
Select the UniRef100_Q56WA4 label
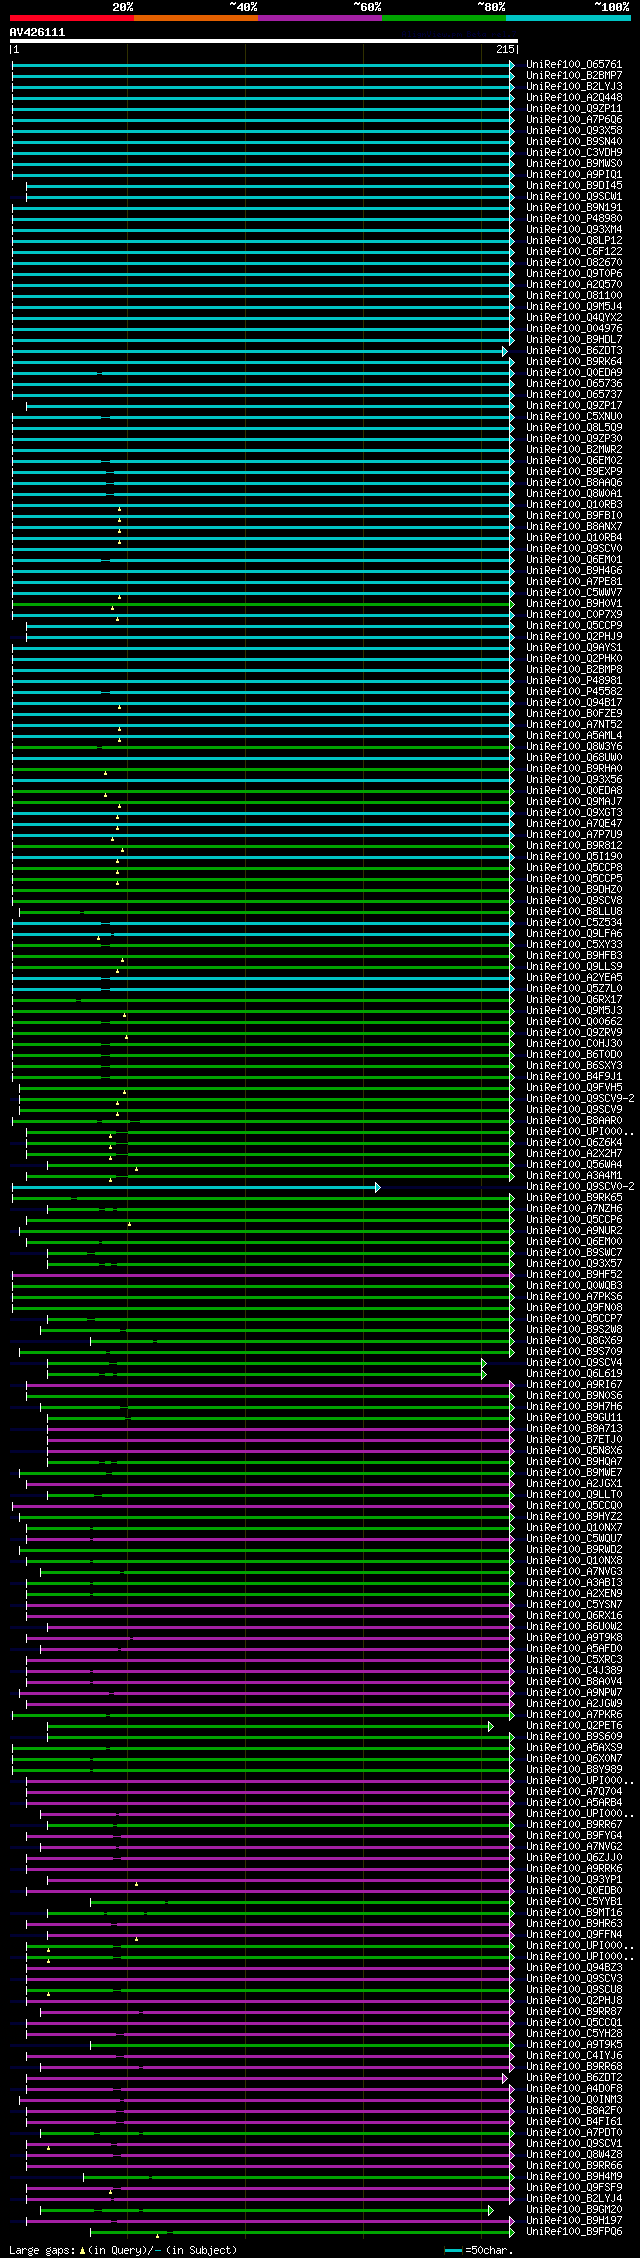pyautogui.click(x=574, y=1164)
